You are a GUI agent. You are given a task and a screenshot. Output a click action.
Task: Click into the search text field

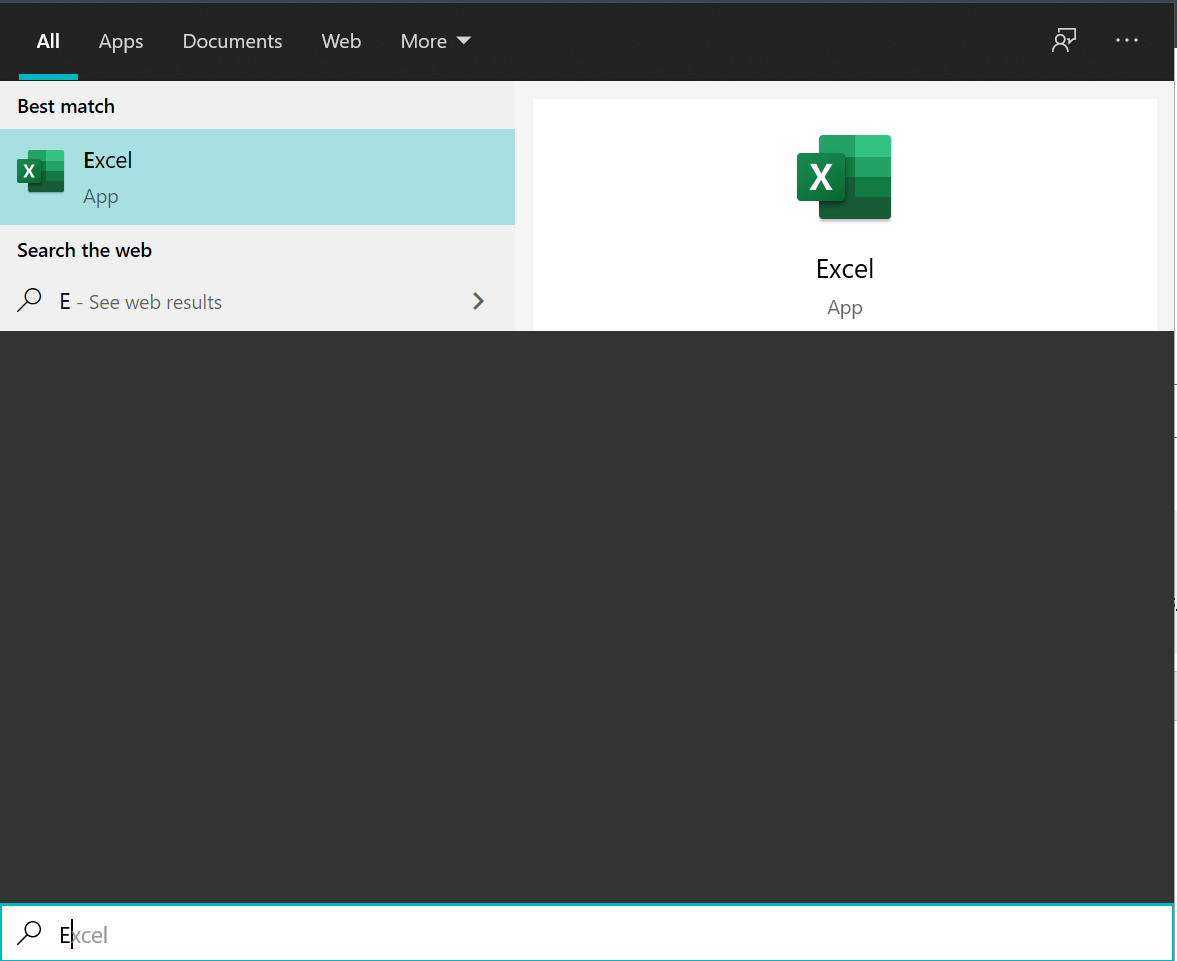pyautogui.click(x=587, y=933)
